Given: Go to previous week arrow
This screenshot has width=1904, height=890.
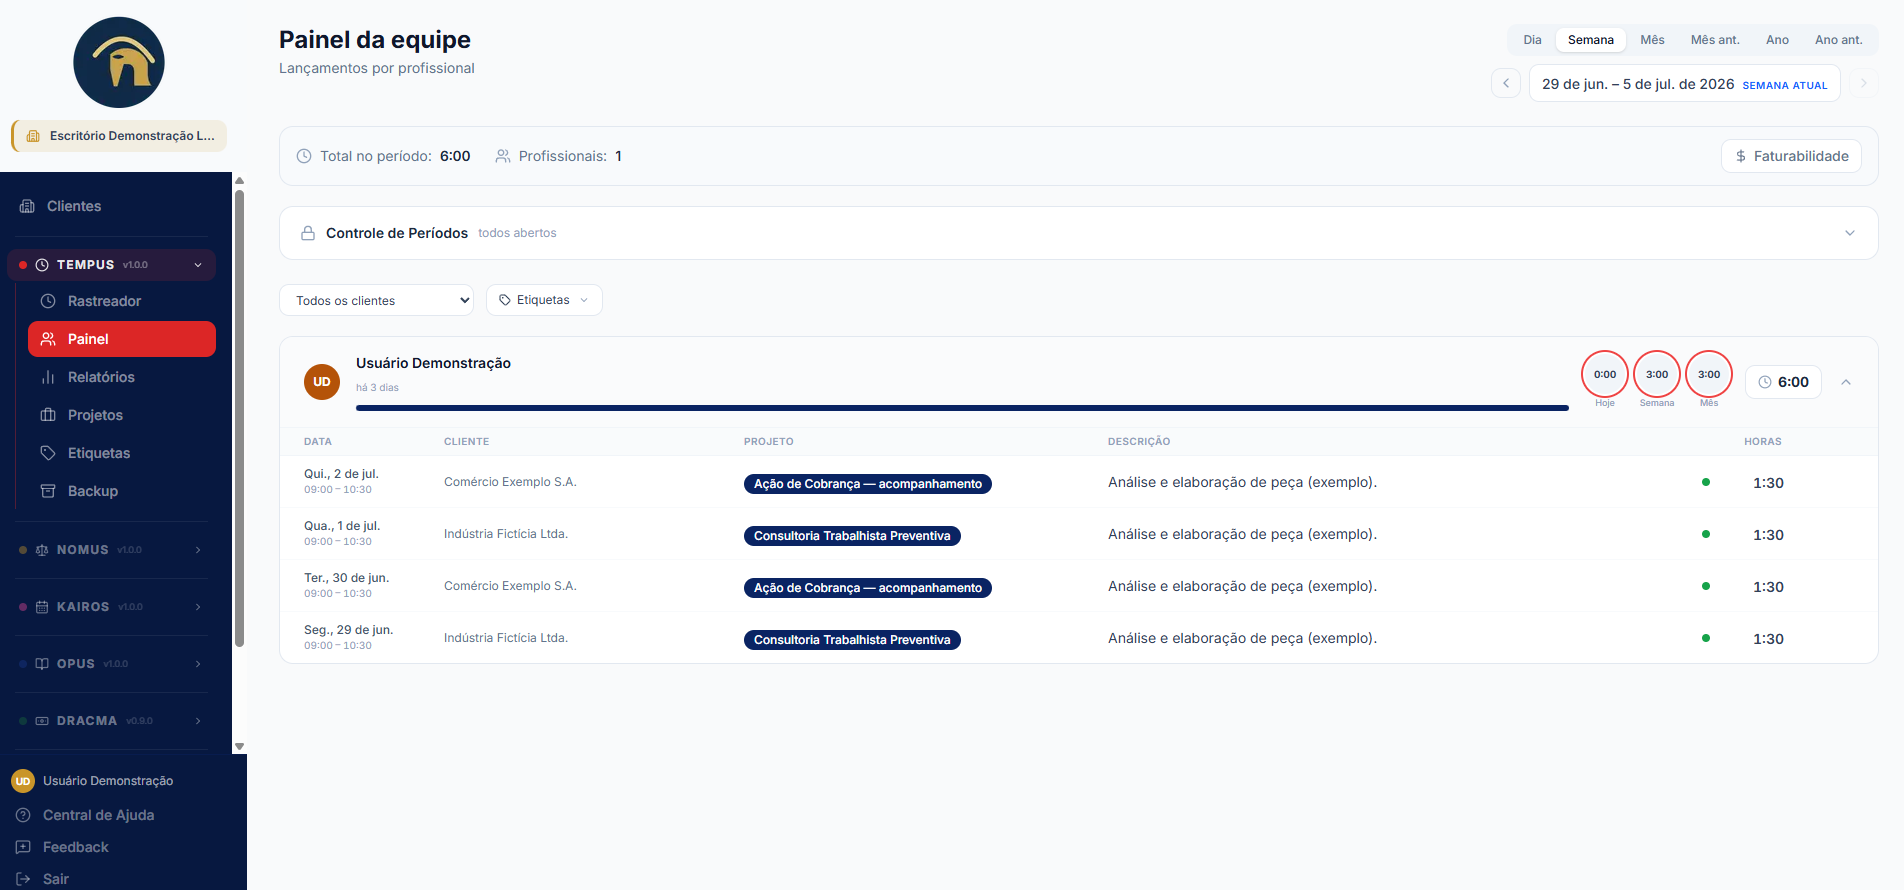Looking at the screenshot, I should (1506, 83).
